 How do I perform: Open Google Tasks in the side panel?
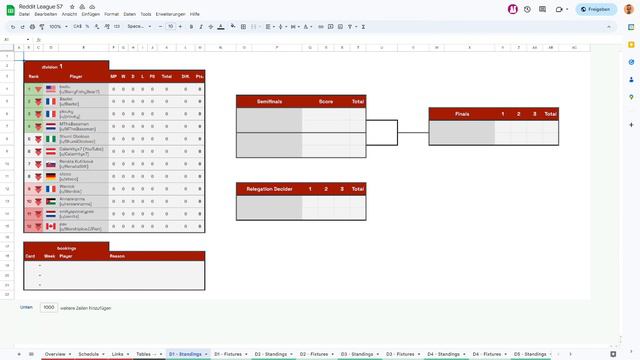(631, 62)
